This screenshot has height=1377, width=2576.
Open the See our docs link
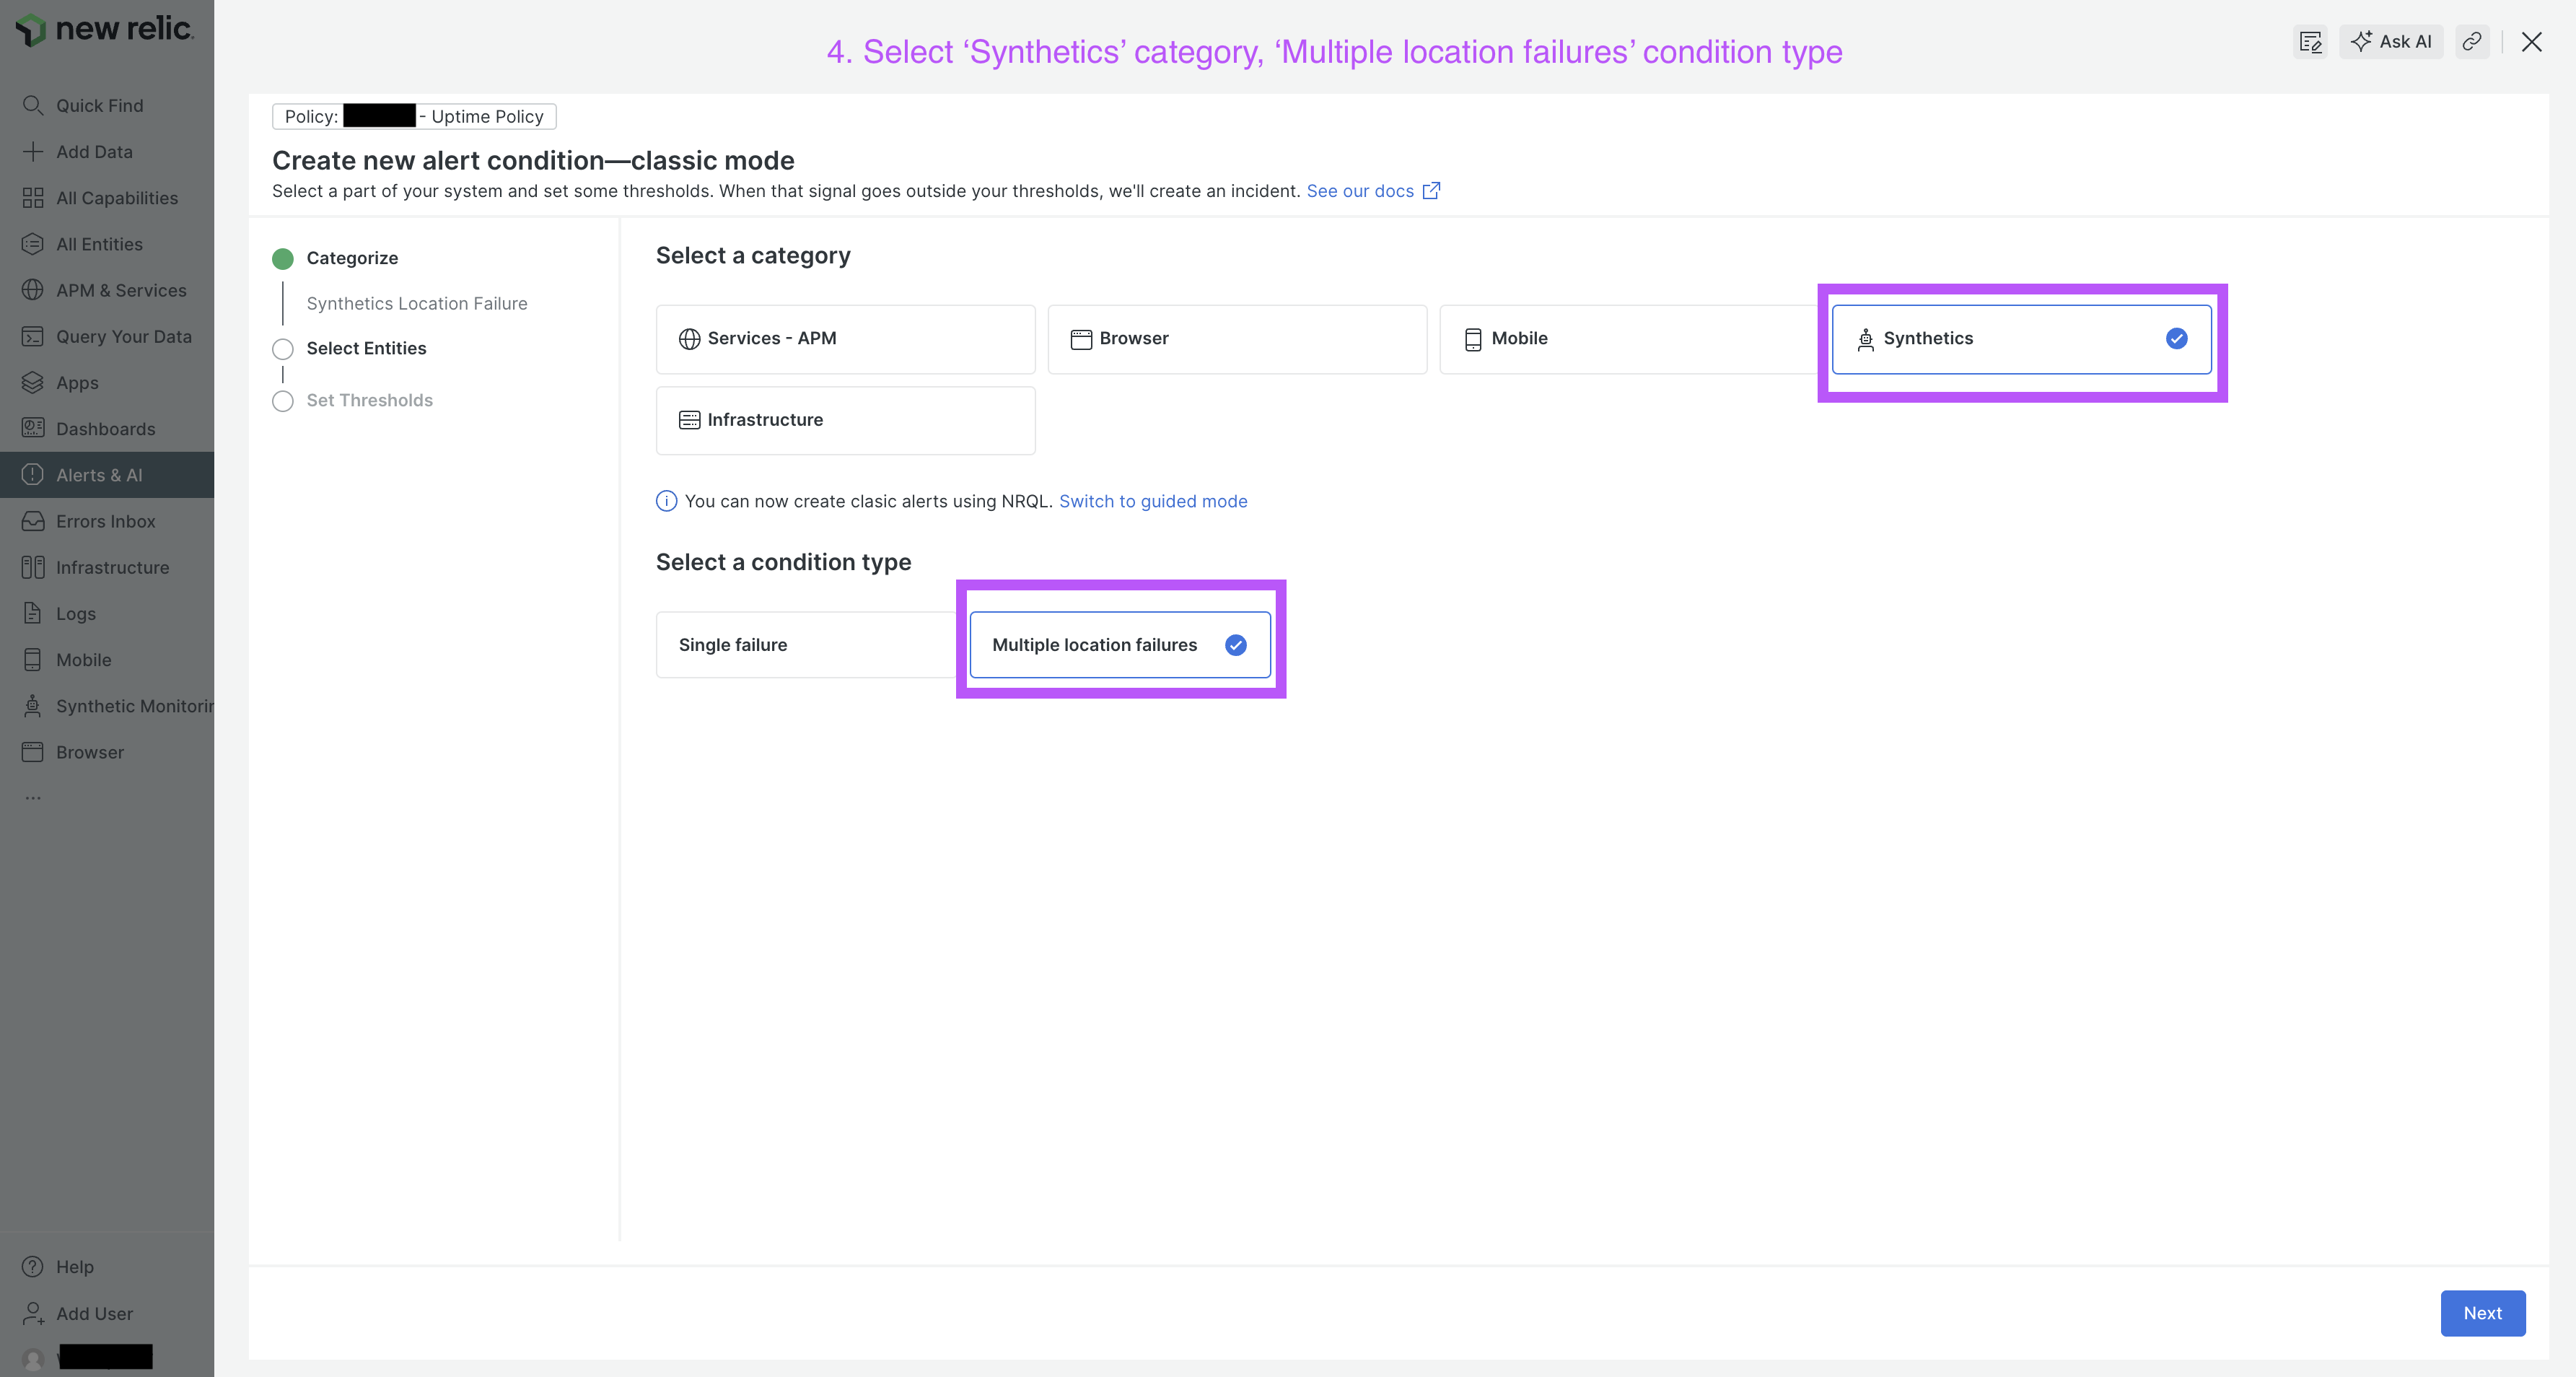[x=1373, y=191]
